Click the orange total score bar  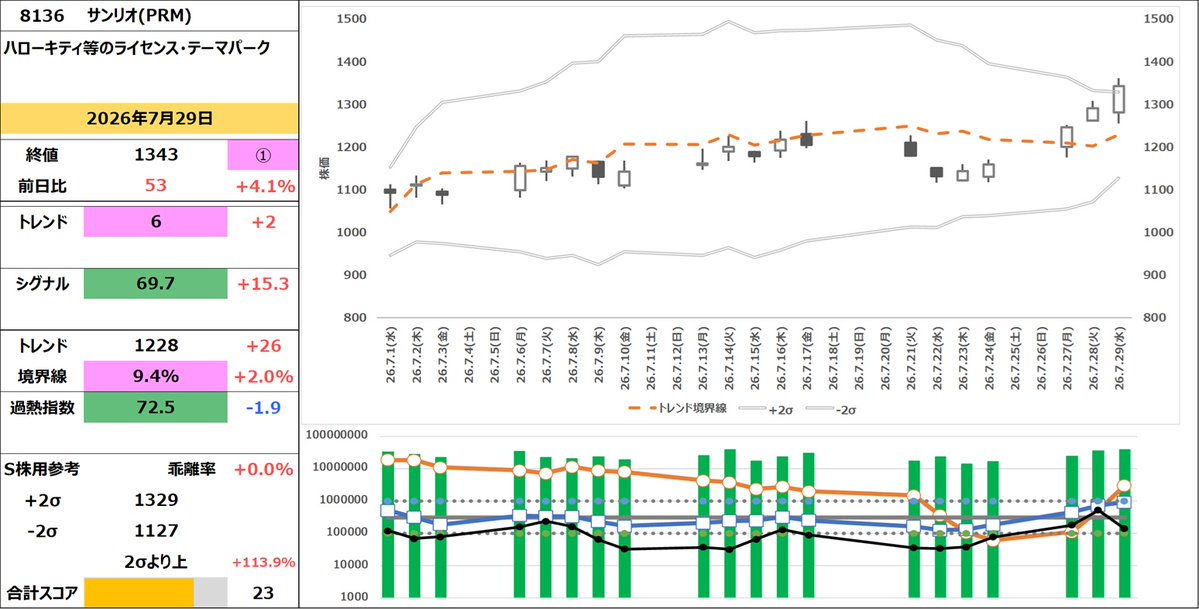pos(139,592)
